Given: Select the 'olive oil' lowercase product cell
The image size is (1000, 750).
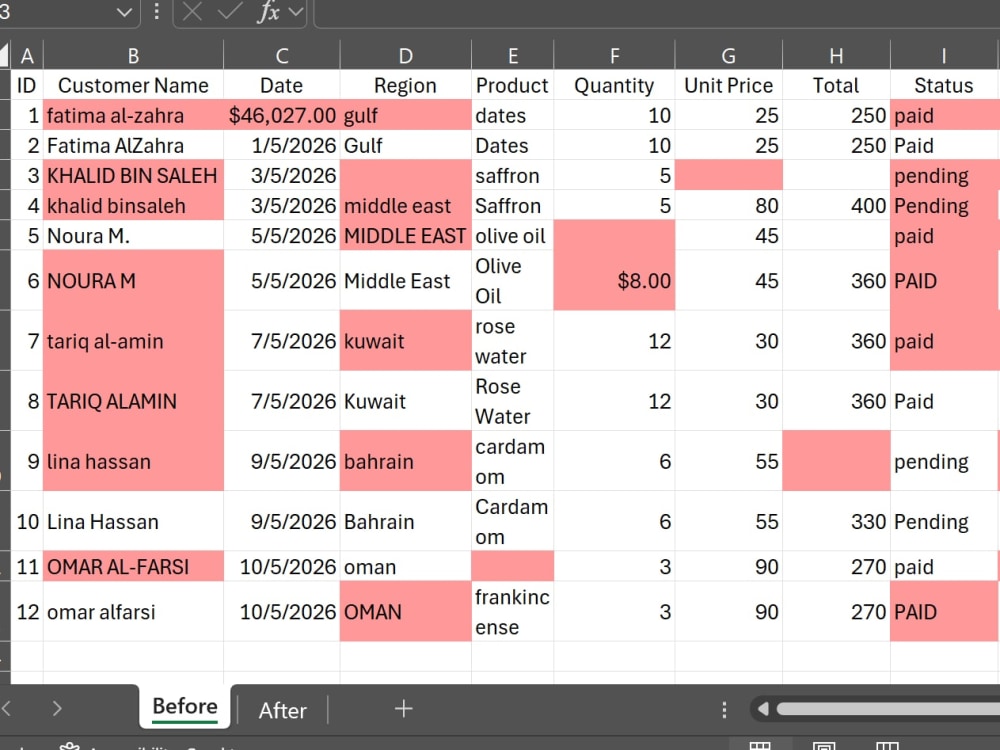Looking at the screenshot, I should point(513,235).
